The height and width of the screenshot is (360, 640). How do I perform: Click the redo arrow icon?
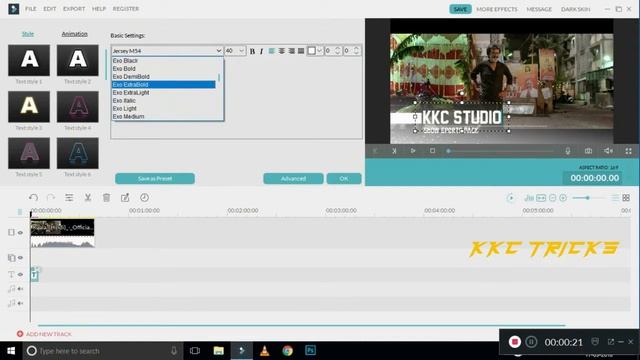(x=51, y=198)
